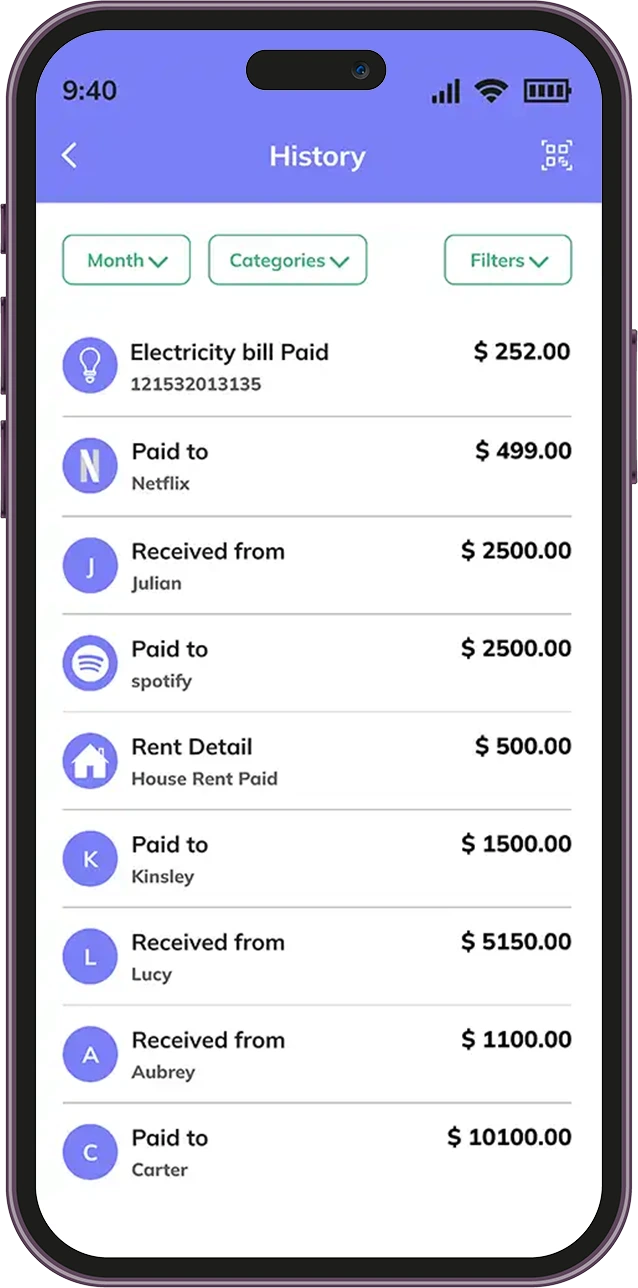Expand the Month dropdown
The width and height of the screenshot is (638, 1288).
[x=126, y=260]
